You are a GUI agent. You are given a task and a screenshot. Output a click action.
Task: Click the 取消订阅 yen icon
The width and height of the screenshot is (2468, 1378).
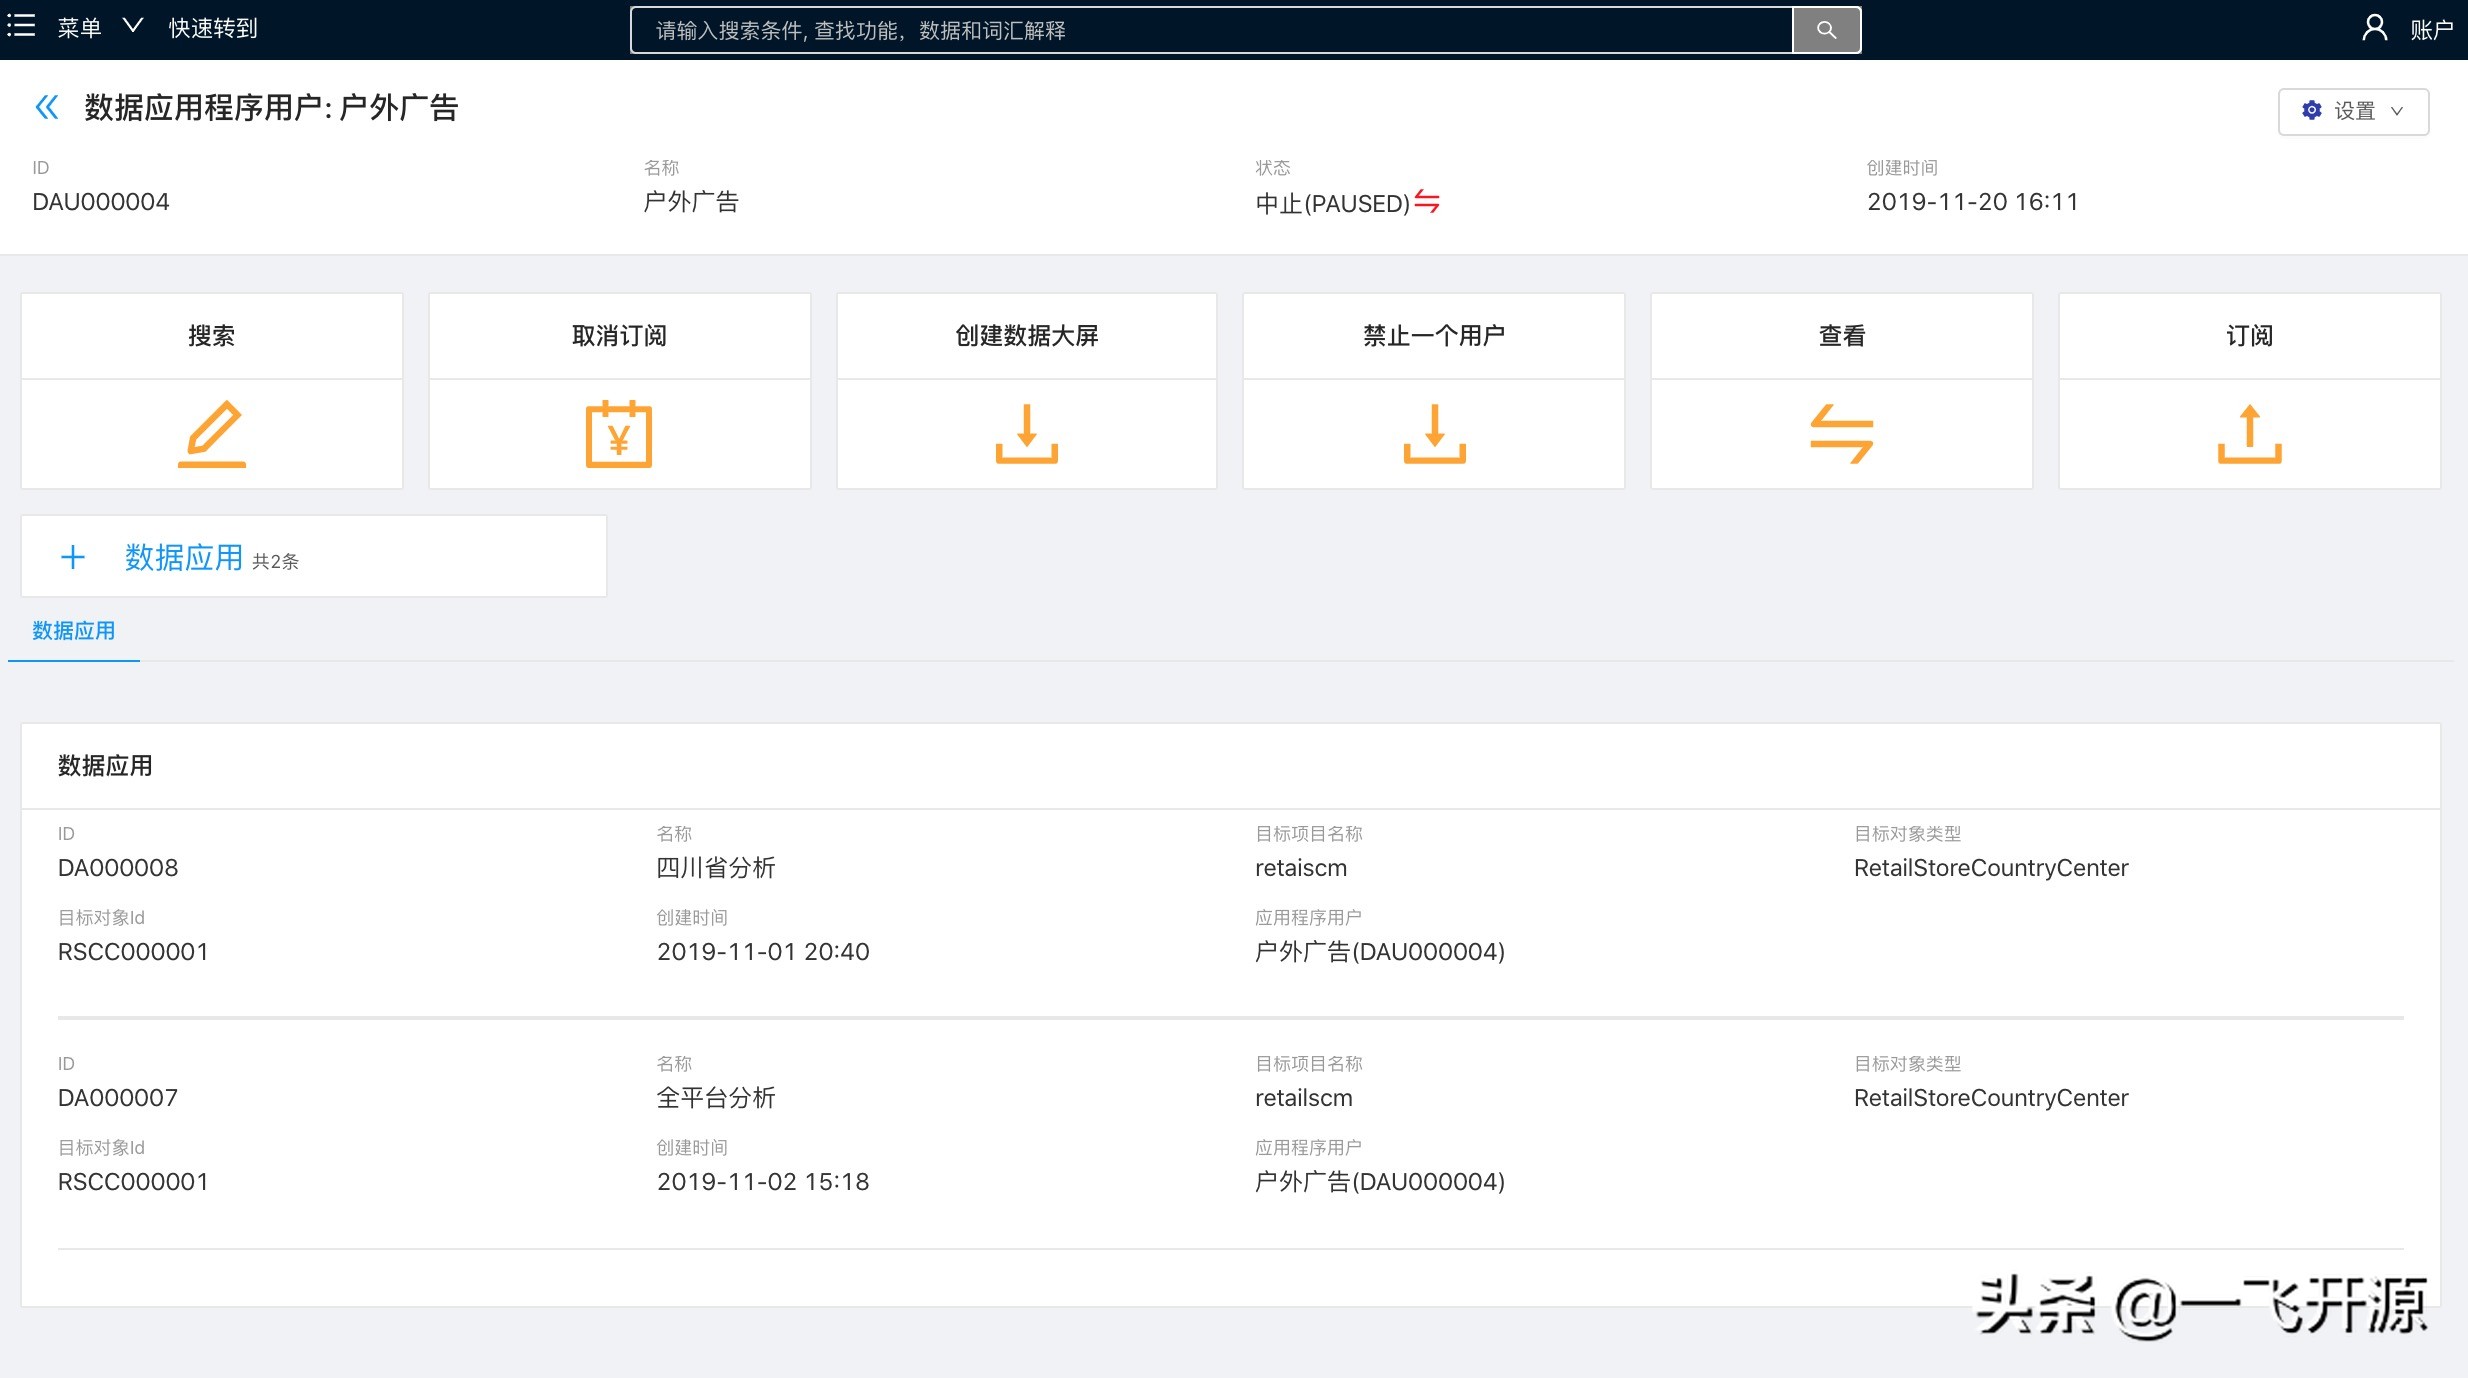619,433
